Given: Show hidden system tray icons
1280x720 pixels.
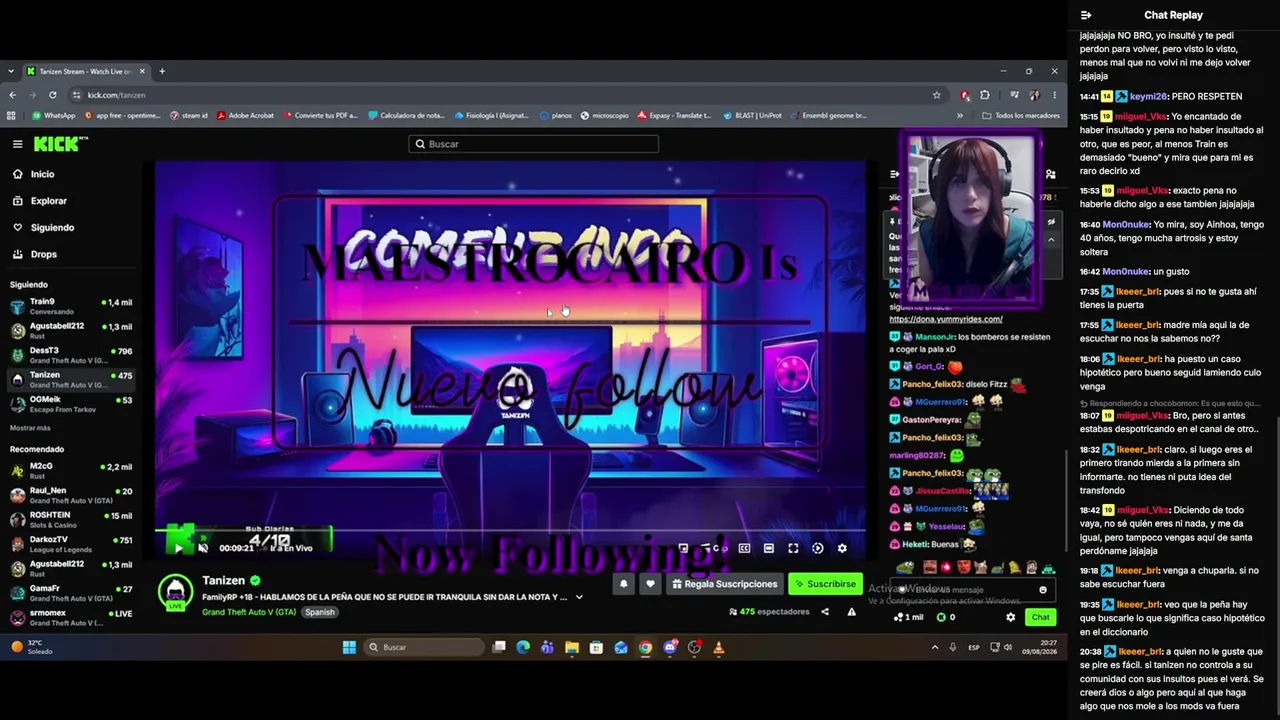Looking at the screenshot, I should 935,647.
